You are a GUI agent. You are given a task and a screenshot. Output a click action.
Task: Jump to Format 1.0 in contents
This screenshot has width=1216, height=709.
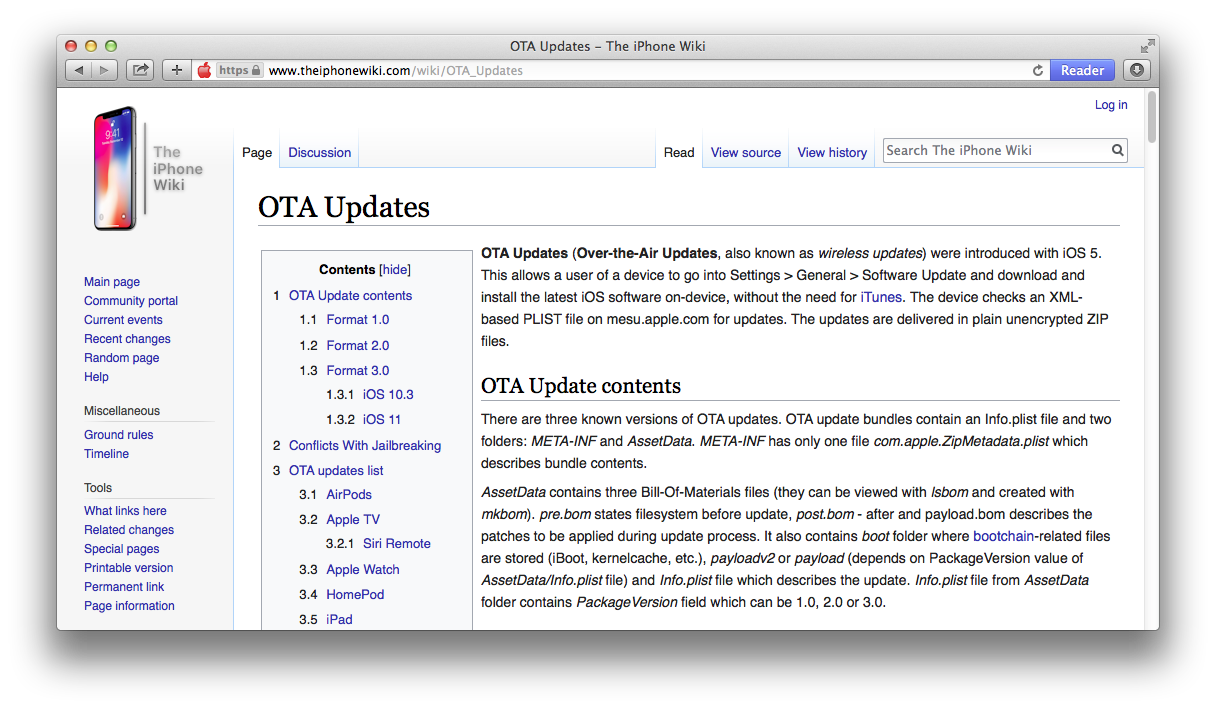[358, 320]
